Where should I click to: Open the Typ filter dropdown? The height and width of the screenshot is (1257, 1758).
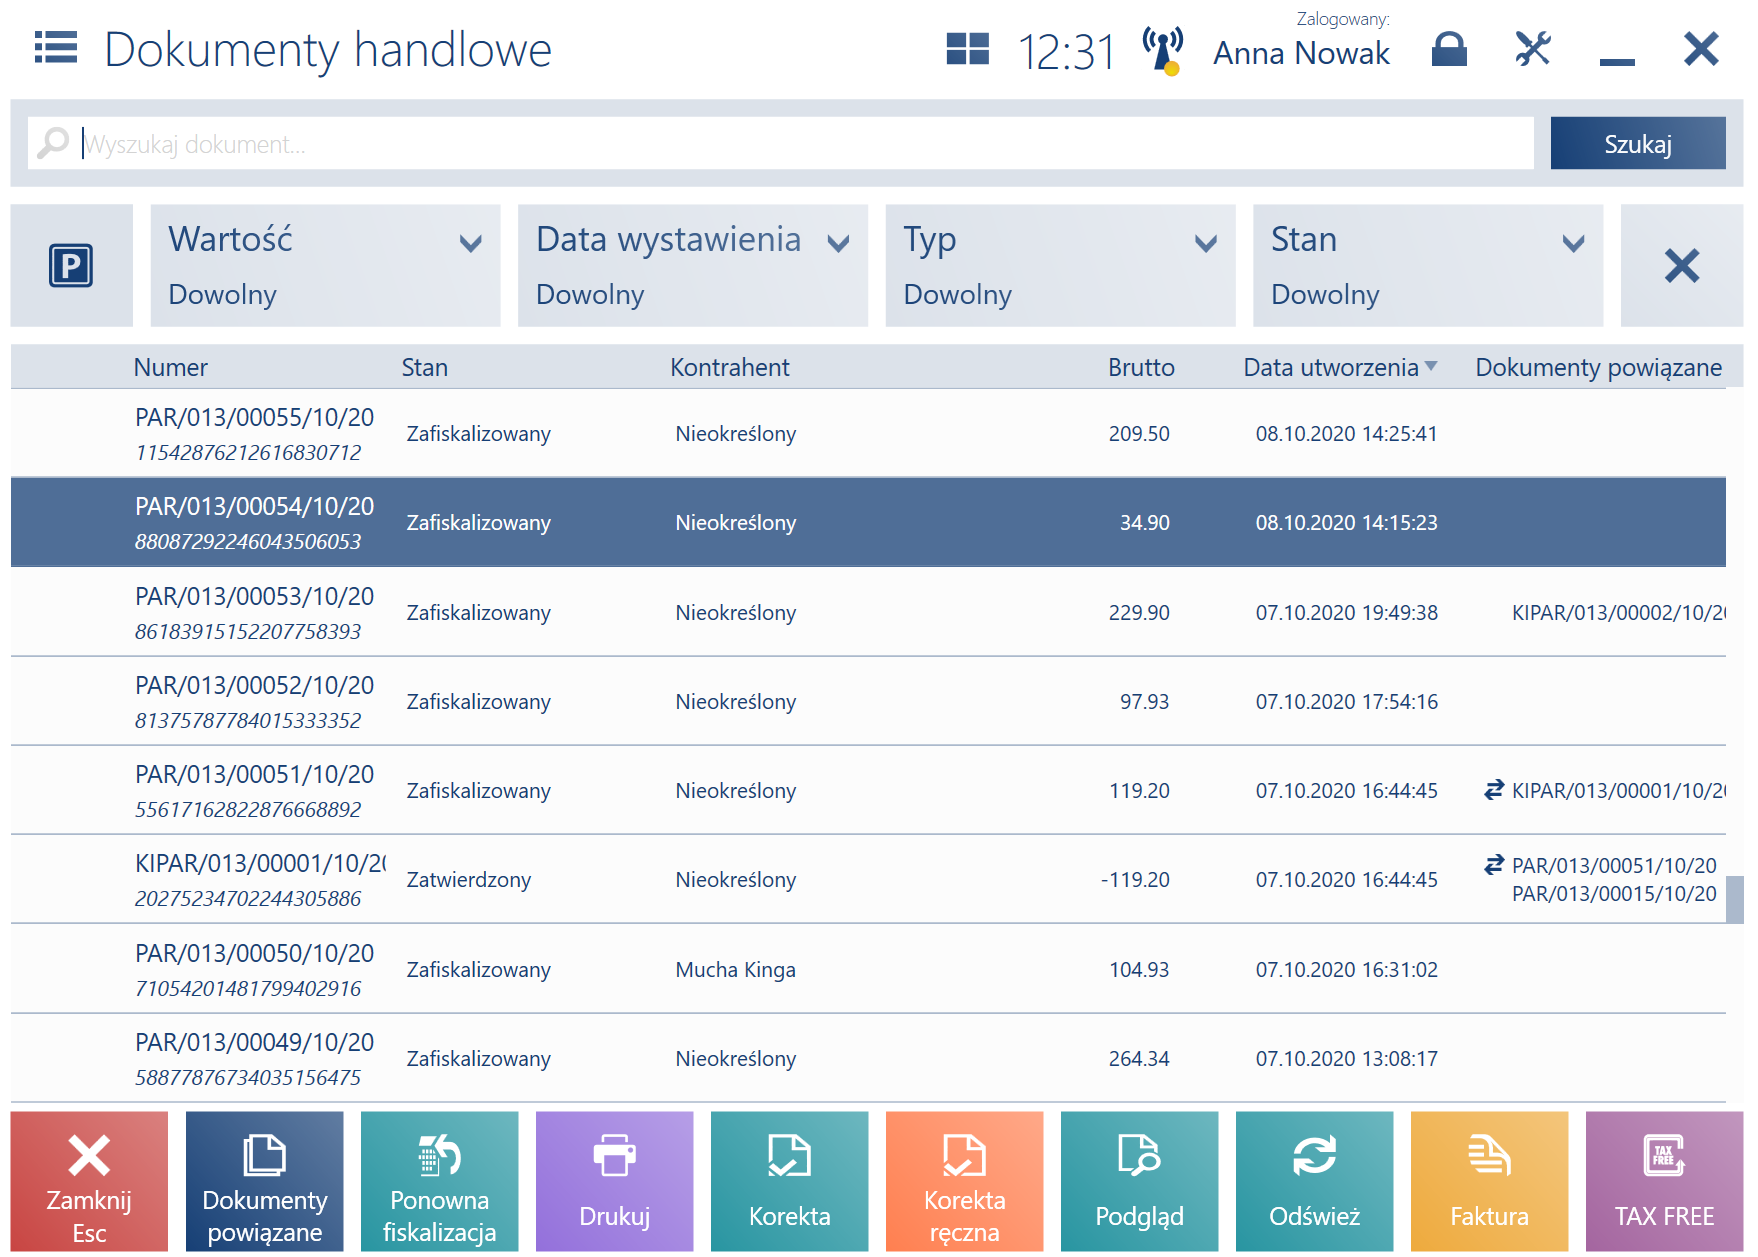coord(1060,265)
